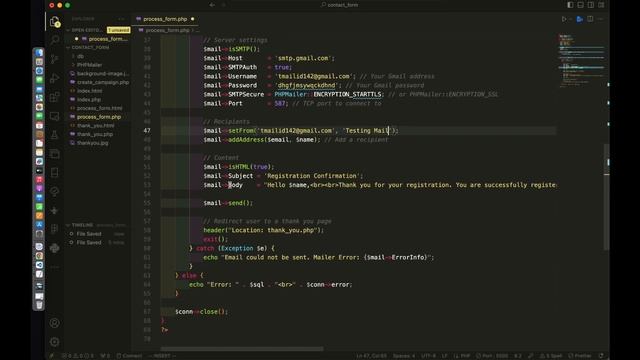Toggle the primary sidebar layout icon
Screen dimensions: 640x360
coord(570,5)
